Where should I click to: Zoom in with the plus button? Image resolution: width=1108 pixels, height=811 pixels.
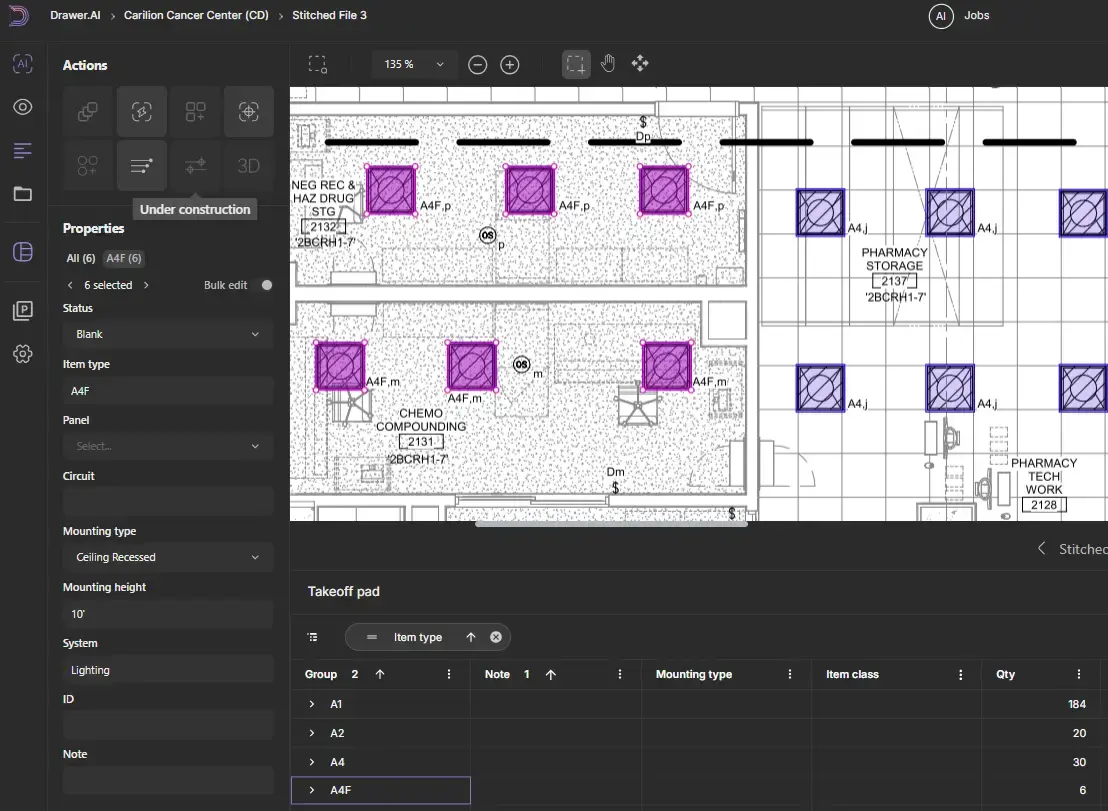click(509, 65)
